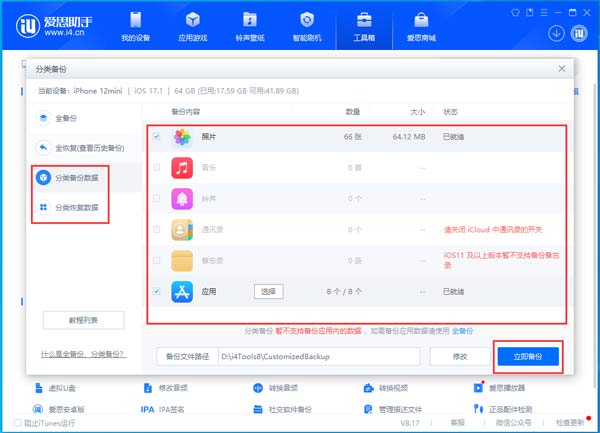600x433 pixels.
Task: Click the 请关闭 iCloud 中通讯录的开关 warning text
Action: tap(493, 230)
